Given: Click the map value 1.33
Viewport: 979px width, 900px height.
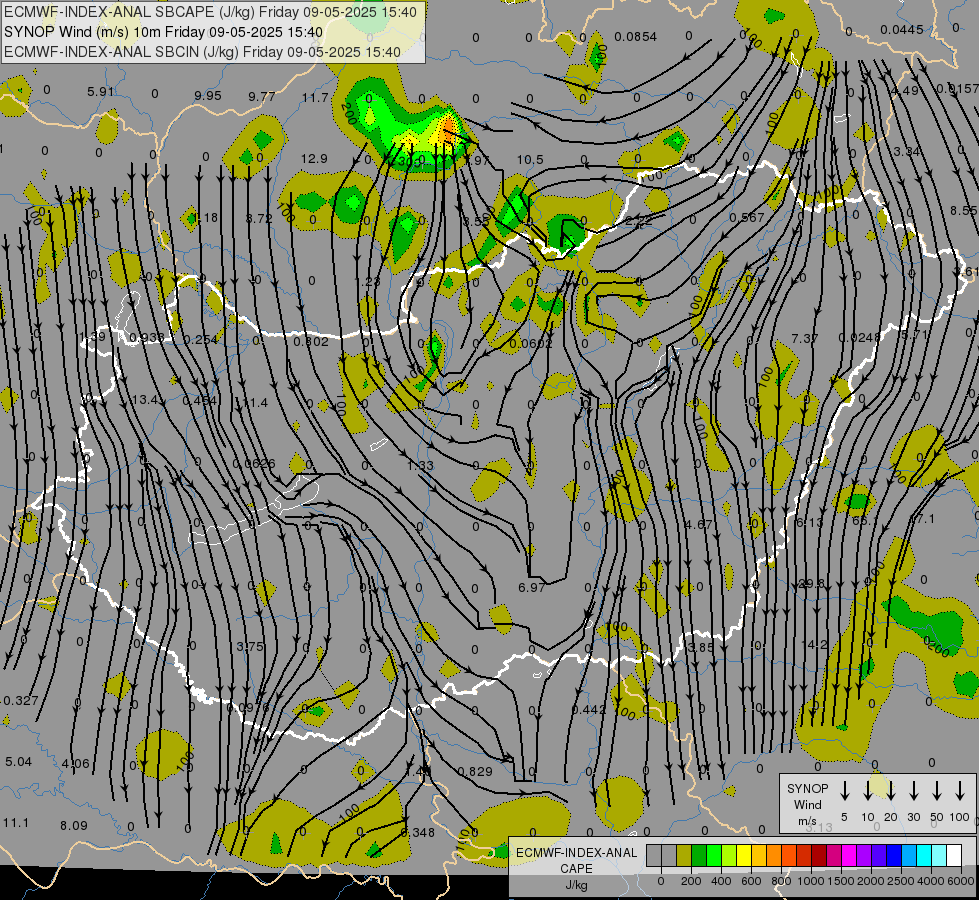Looking at the screenshot, I should coord(420,465).
